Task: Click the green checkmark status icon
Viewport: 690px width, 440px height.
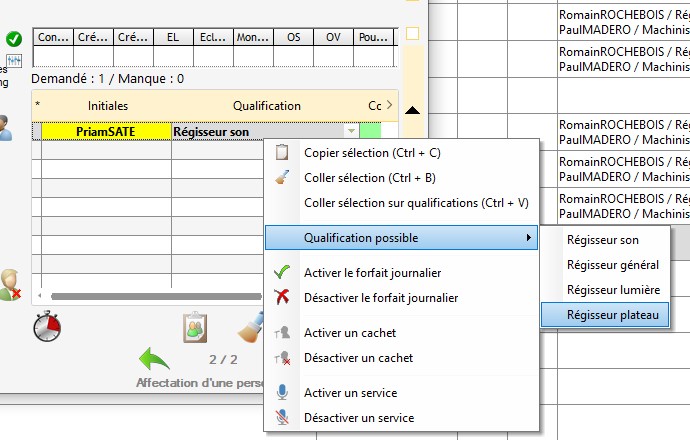Action: [x=14, y=39]
